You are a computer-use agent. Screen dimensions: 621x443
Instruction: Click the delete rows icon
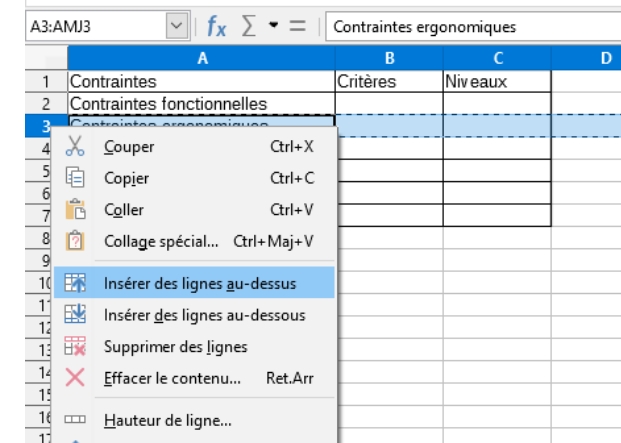75,346
